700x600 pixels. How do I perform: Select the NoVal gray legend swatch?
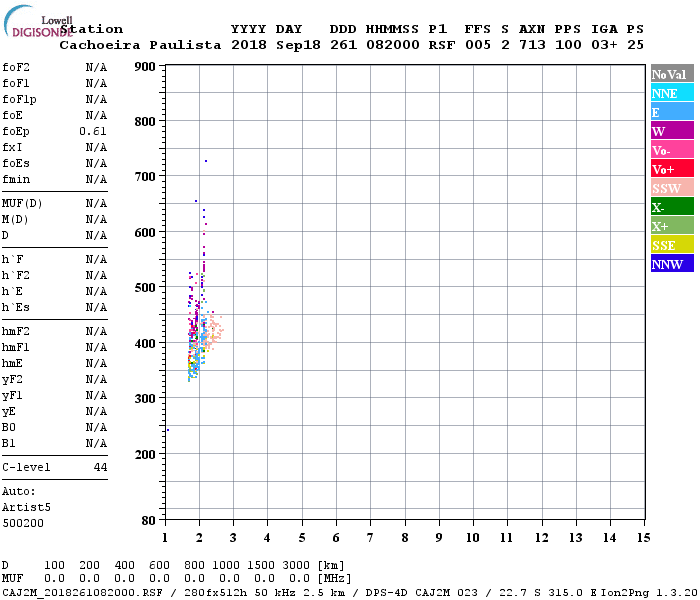[672, 74]
